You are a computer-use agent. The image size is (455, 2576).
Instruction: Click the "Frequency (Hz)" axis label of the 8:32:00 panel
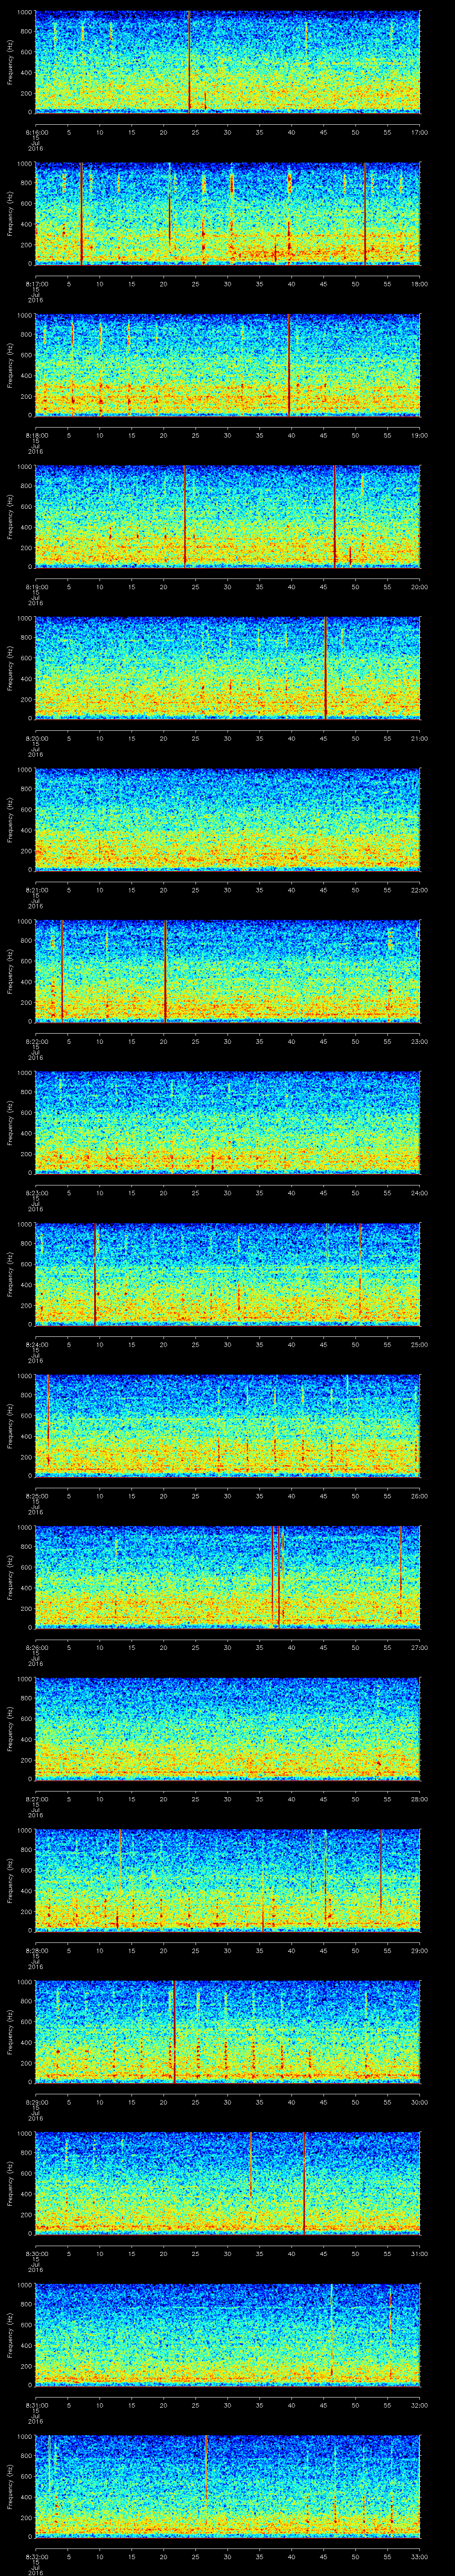click(10, 2488)
